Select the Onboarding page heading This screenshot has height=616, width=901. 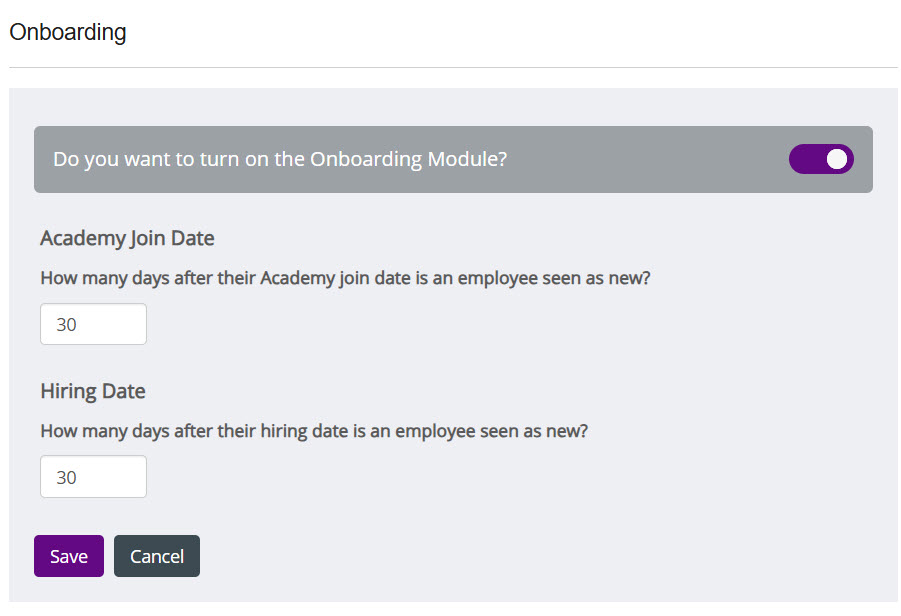click(x=67, y=32)
